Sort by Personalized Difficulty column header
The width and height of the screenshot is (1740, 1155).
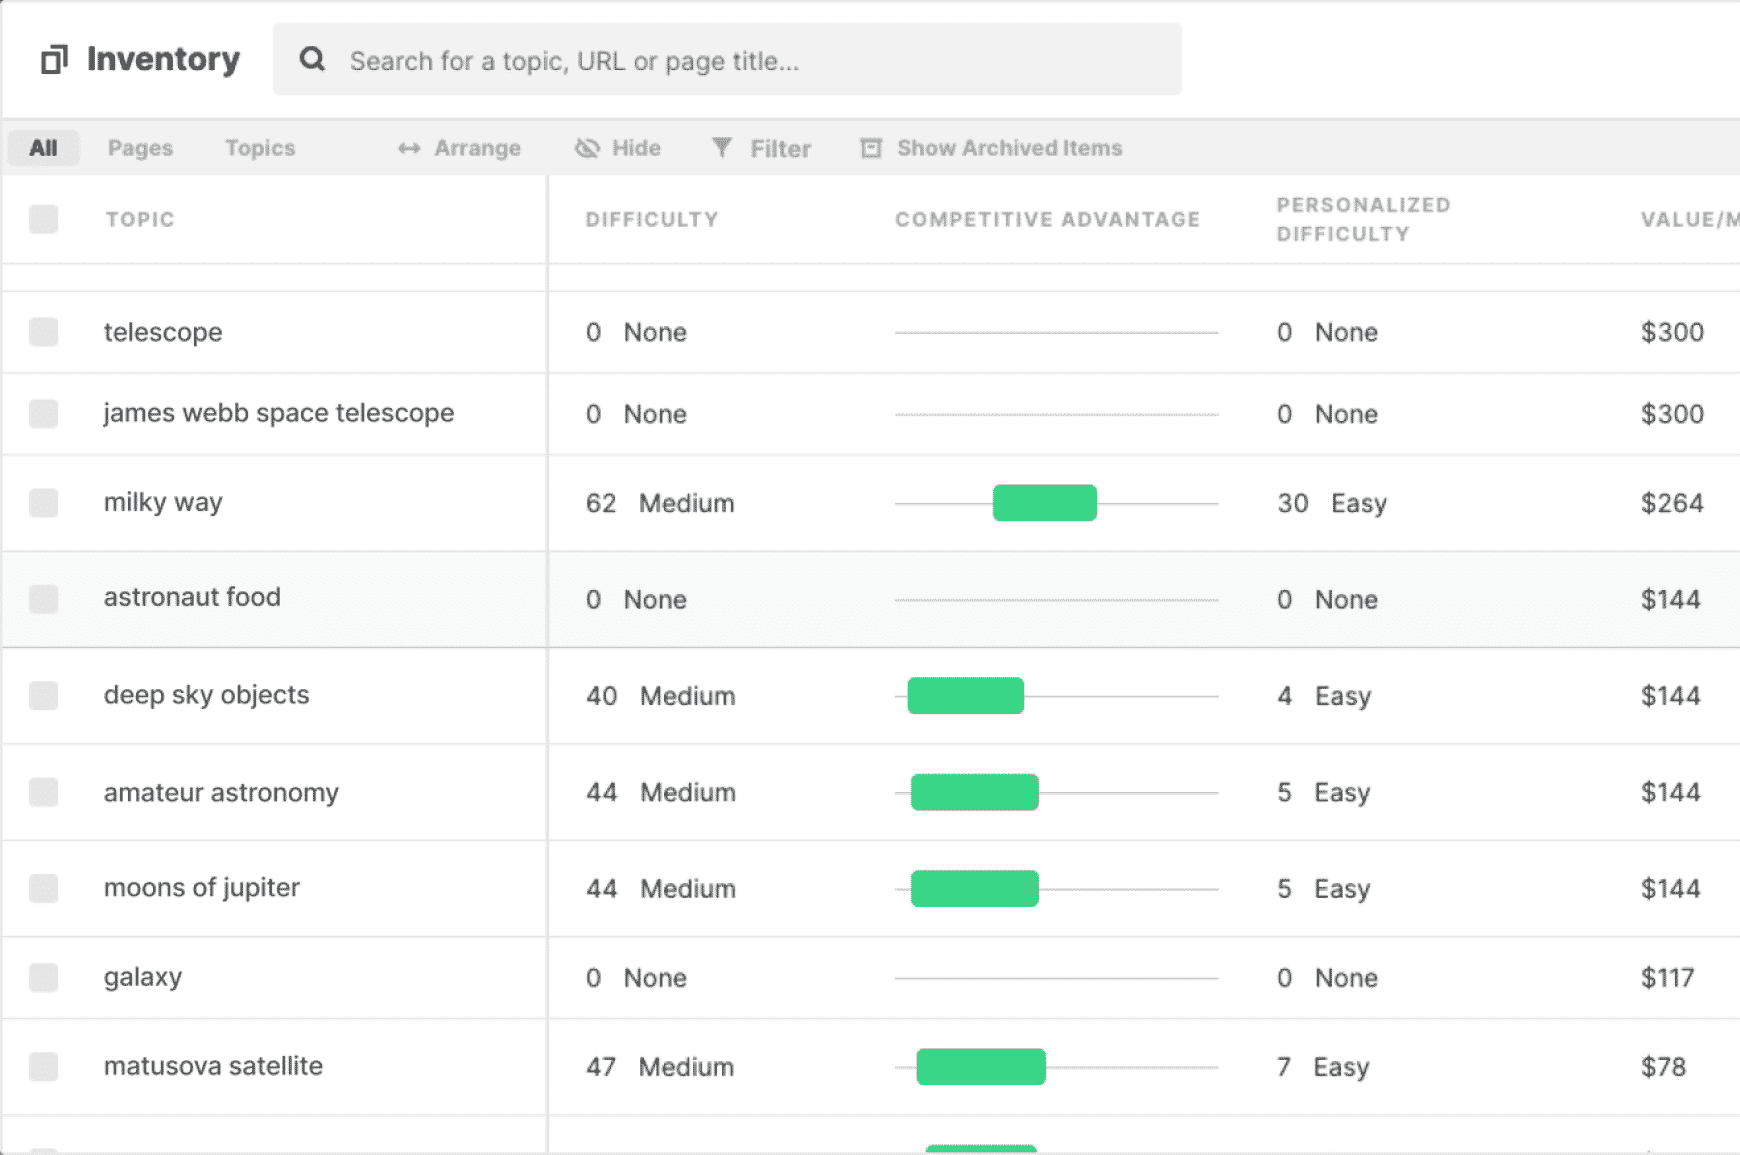[x=1362, y=219]
